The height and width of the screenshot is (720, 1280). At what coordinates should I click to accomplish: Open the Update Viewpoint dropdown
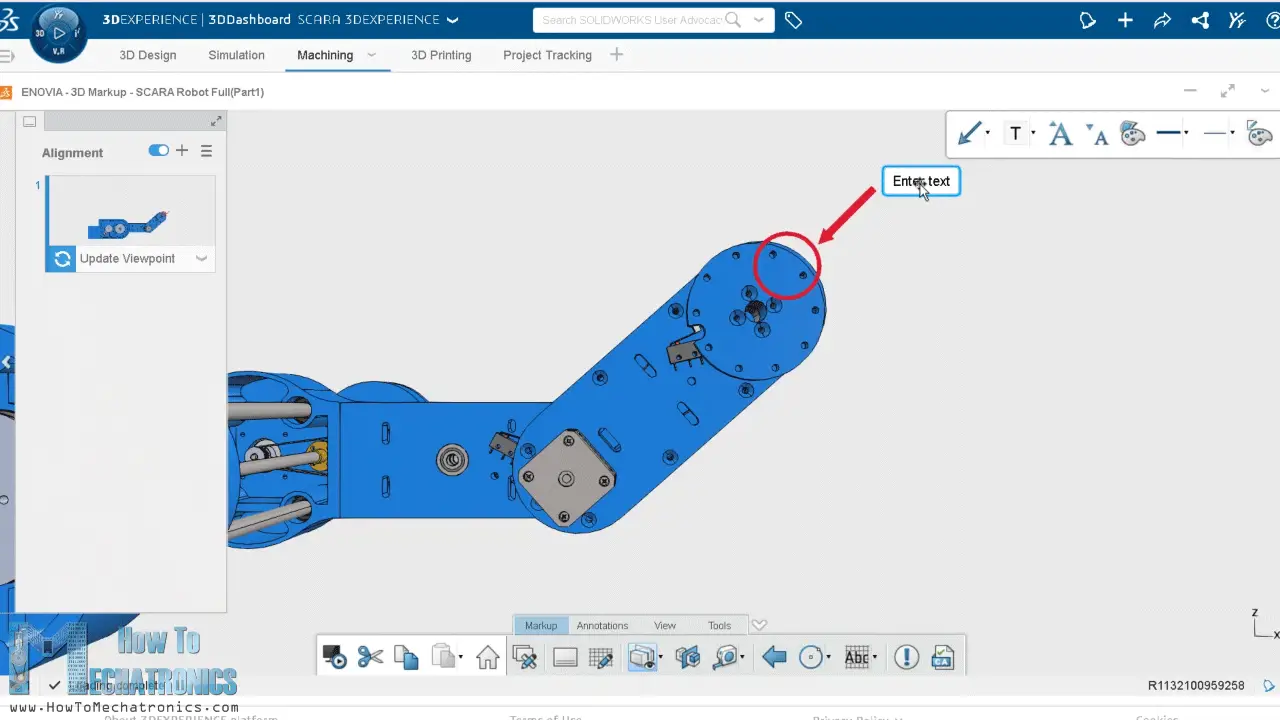tap(201, 258)
